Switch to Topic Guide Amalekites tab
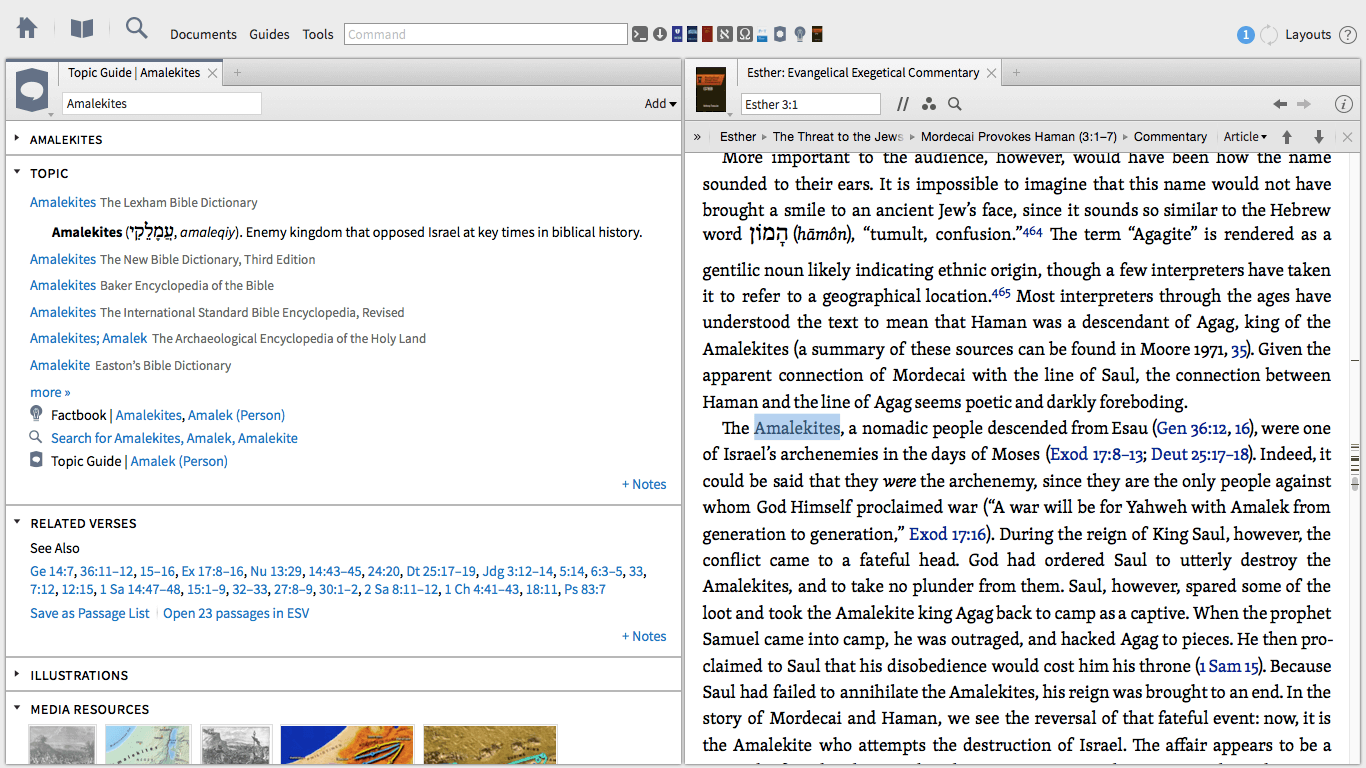 coord(133,73)
